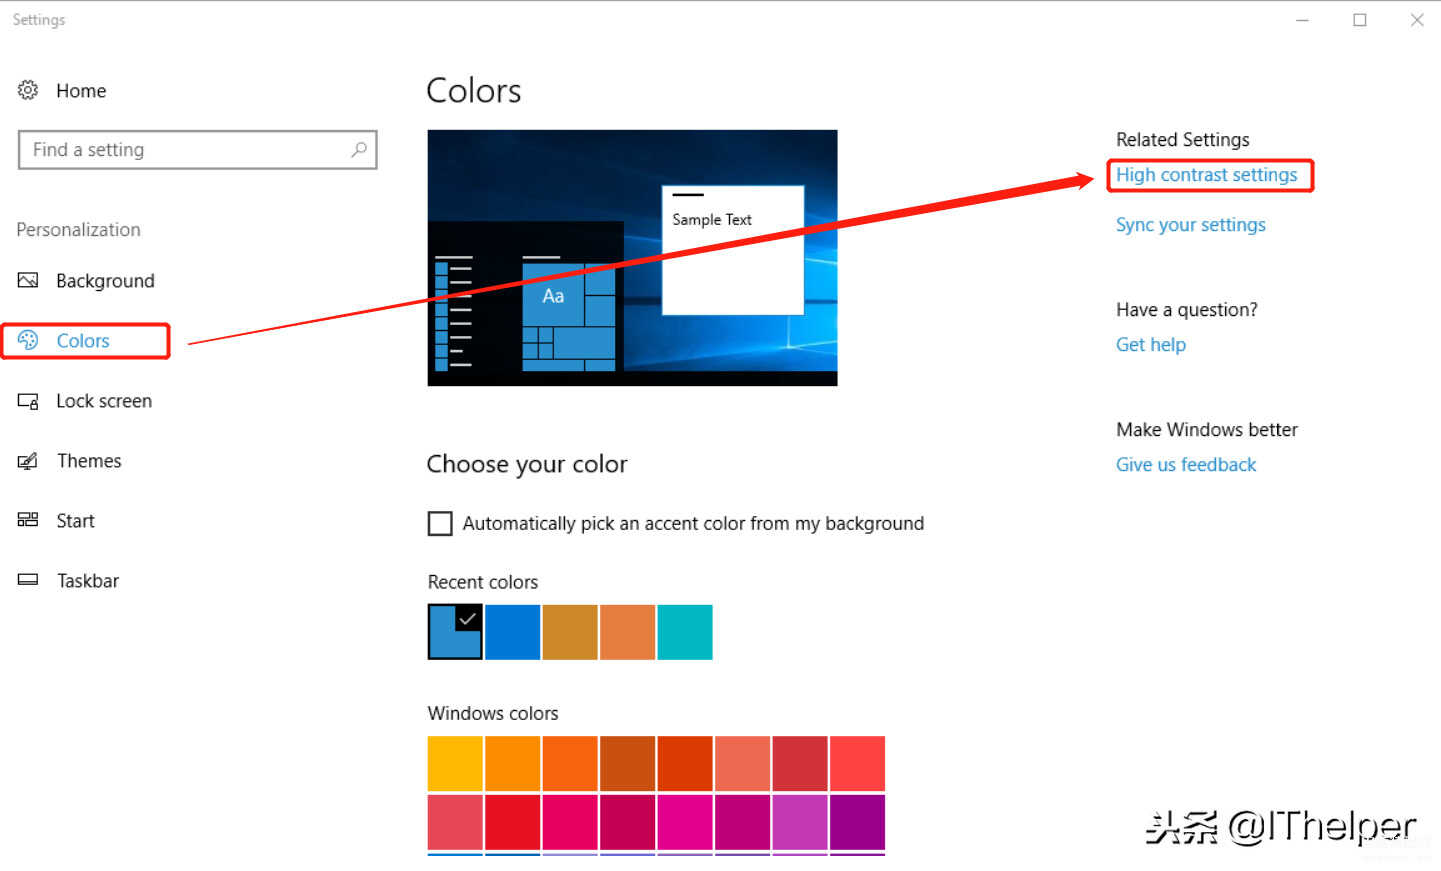The image size is (1441, 871).
Task: Click the Lock screen icon
Action: click(28, 401)
